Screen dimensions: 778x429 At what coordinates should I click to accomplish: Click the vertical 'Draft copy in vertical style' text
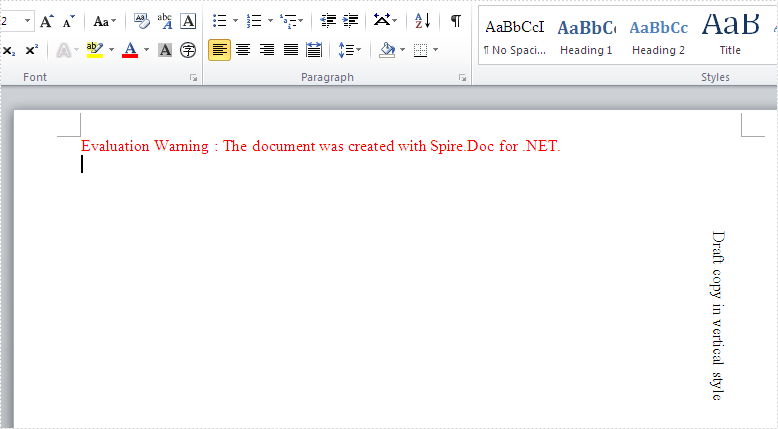[x=718, y=315]
